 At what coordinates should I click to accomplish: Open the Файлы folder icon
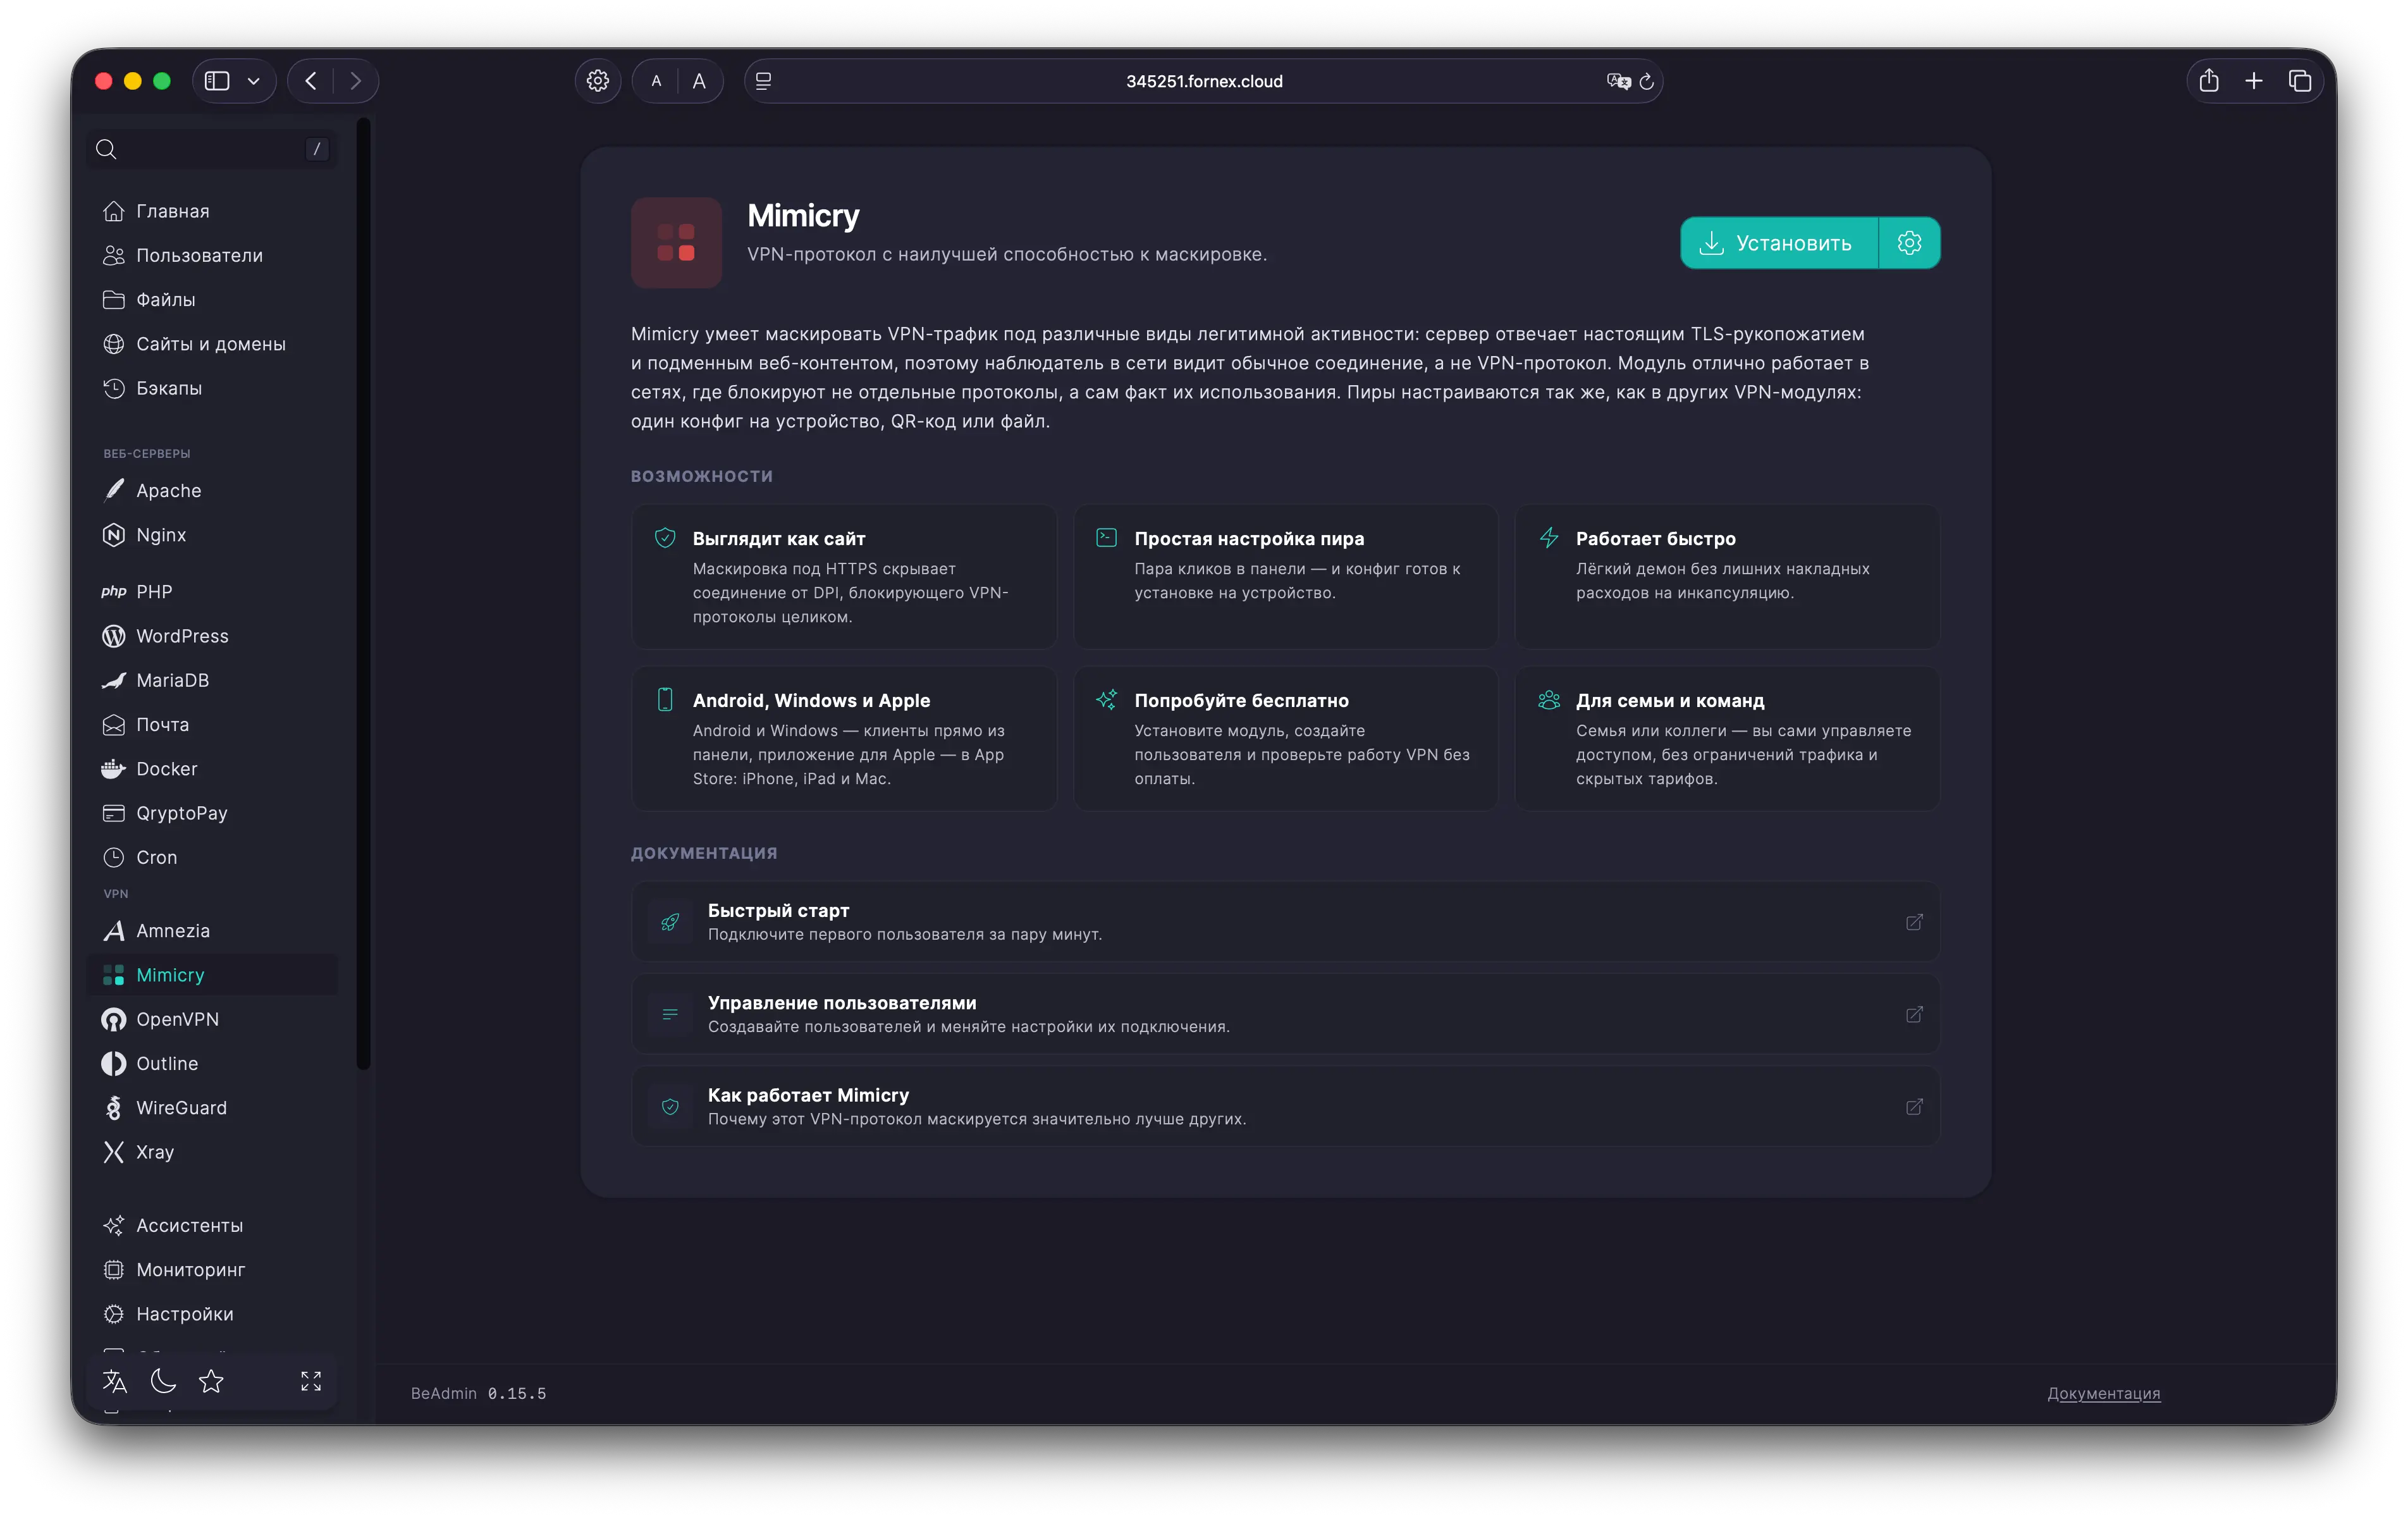[x=114, y=299]
